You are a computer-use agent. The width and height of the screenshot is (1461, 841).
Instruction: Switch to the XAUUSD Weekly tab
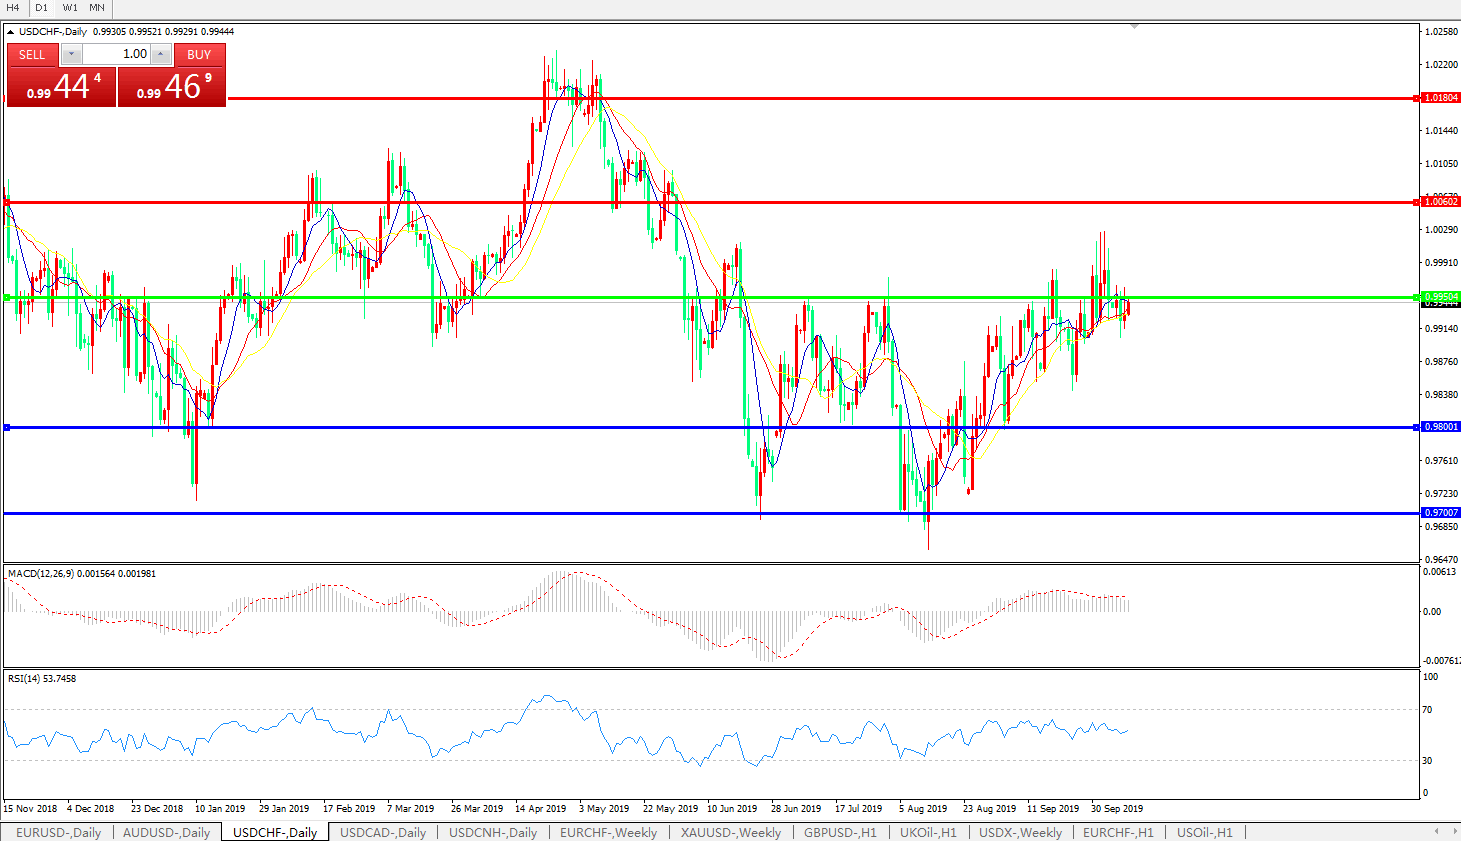[730, 832]
